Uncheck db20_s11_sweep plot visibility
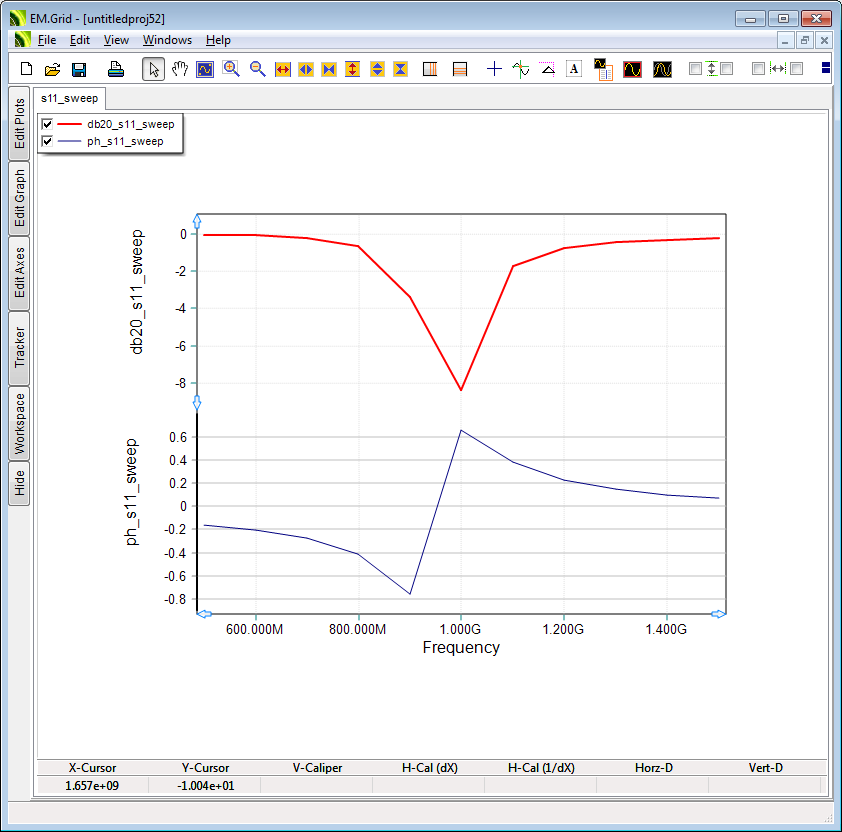 (x=47, y=124)
